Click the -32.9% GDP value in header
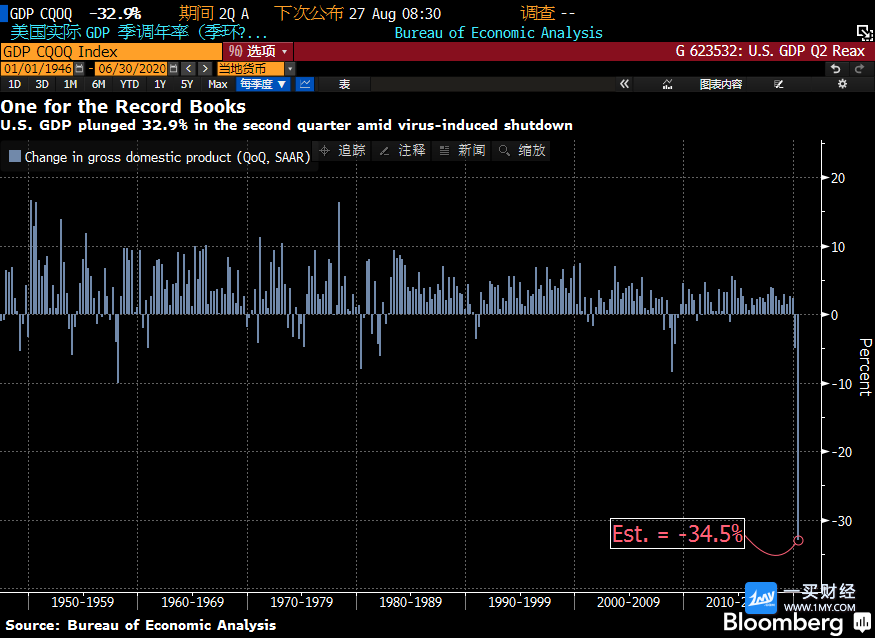The height and width of the screenshot is (638, 875). pyautogui.click(x=116, y=13)
